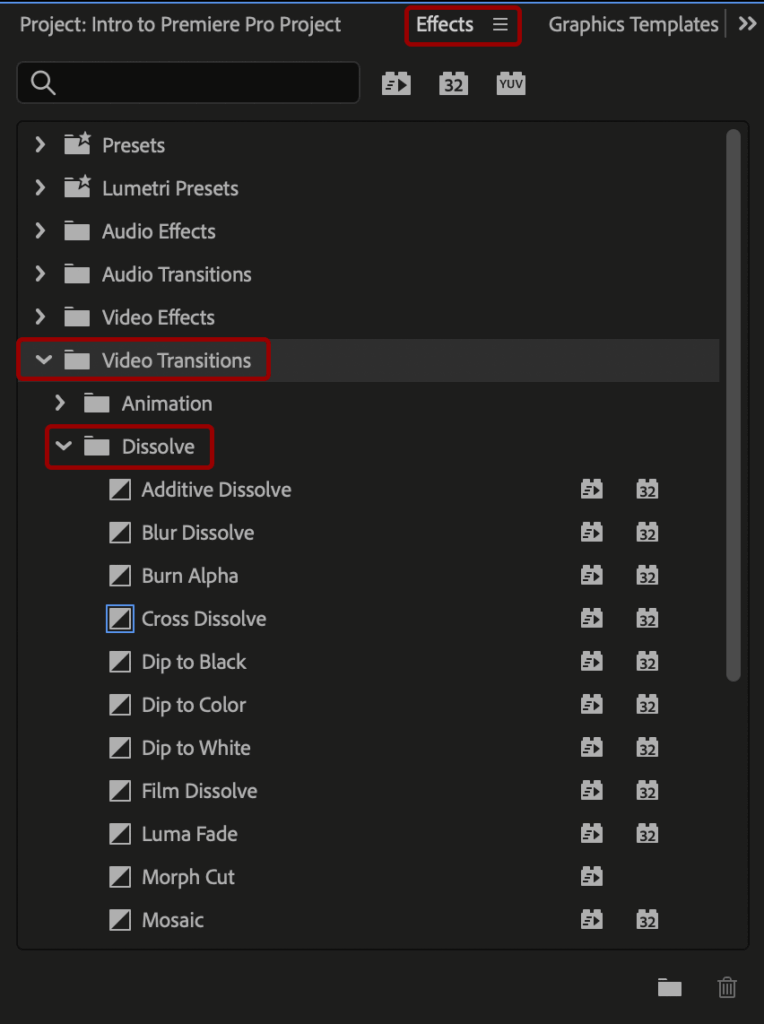Viewport: 764px width, 1024px height.
Task: Select the Presets folder icon
Action: coord(77,143)
